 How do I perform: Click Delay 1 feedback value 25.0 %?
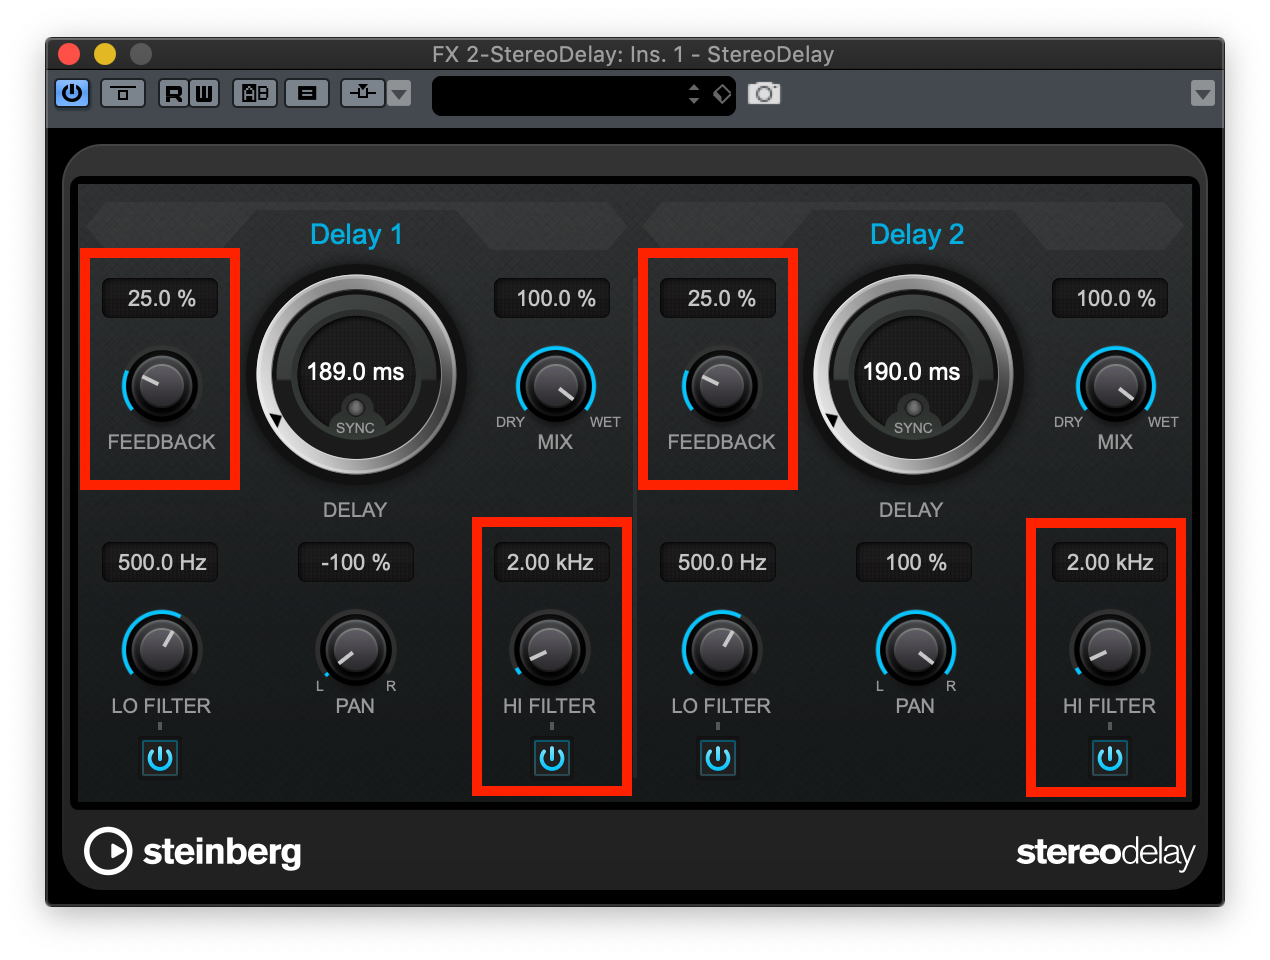click(161, 298)
